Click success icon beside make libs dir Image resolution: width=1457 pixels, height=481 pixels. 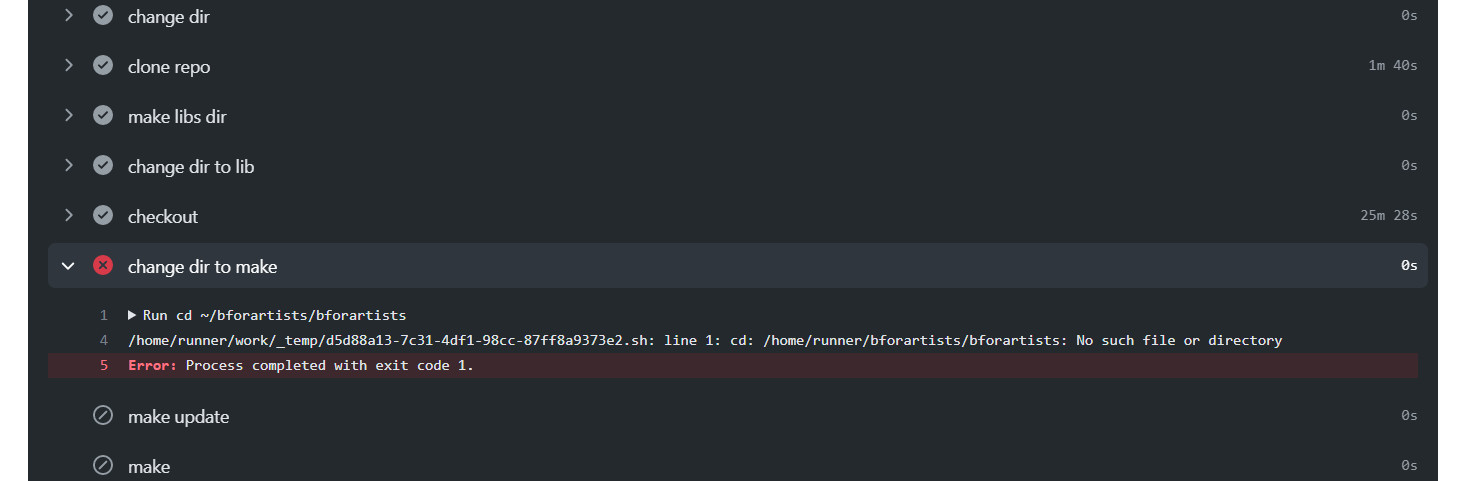pyautogui.click(x=103, y=116)
